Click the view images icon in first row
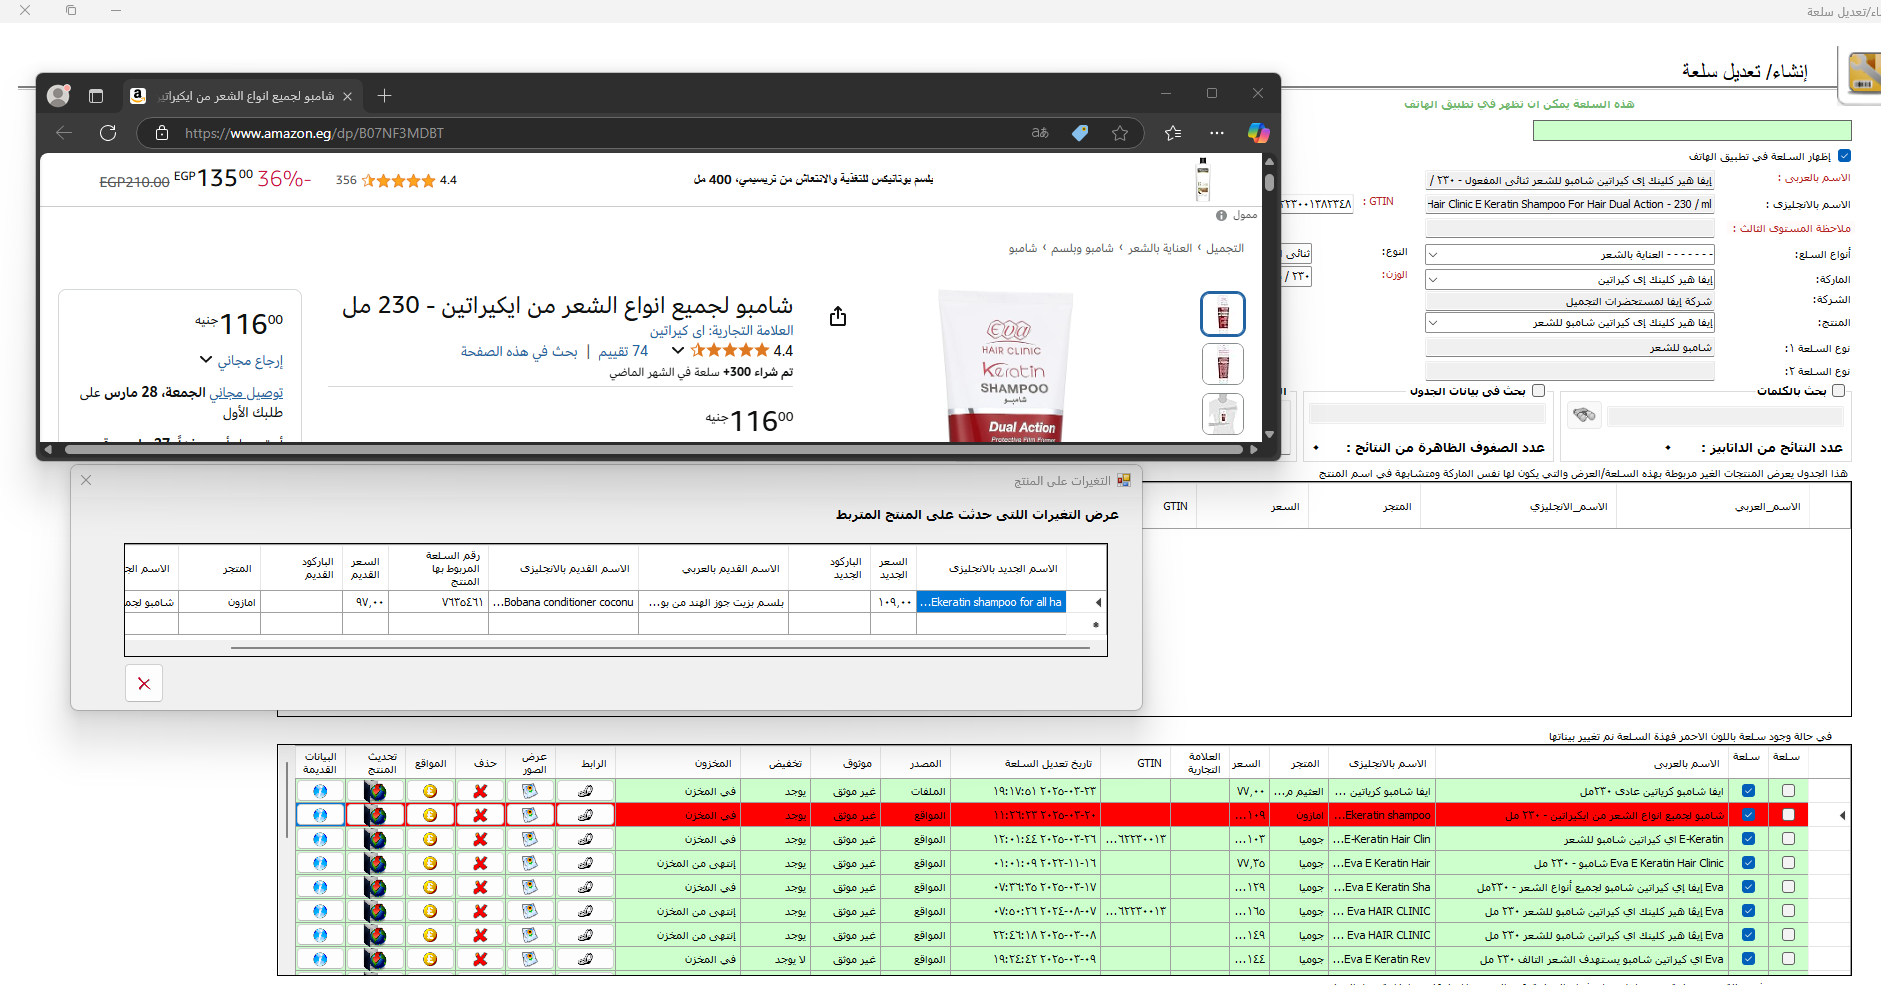 click(530, 791)
